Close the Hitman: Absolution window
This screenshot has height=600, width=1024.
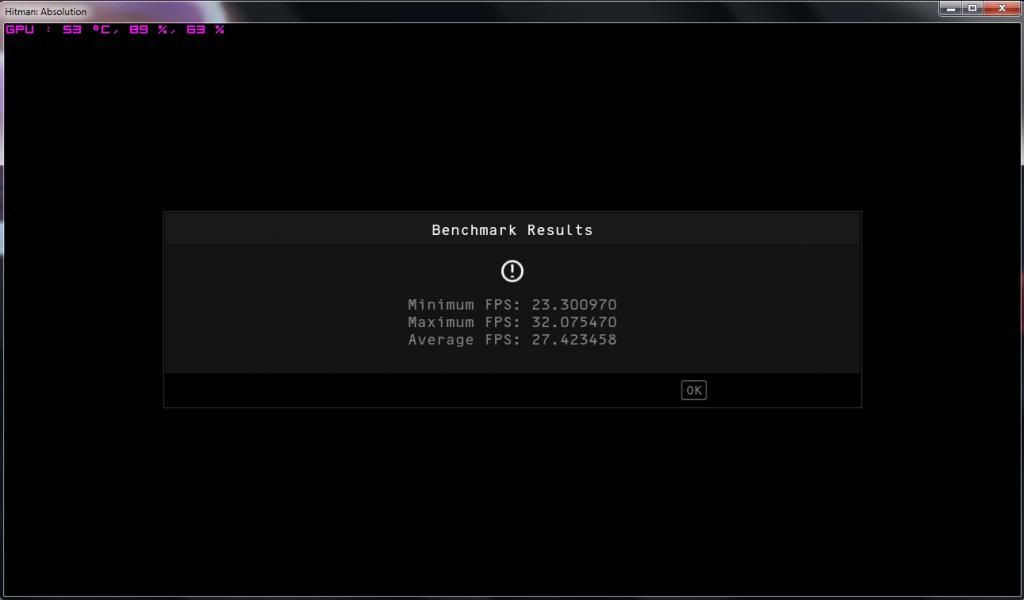pos(1002,8)
